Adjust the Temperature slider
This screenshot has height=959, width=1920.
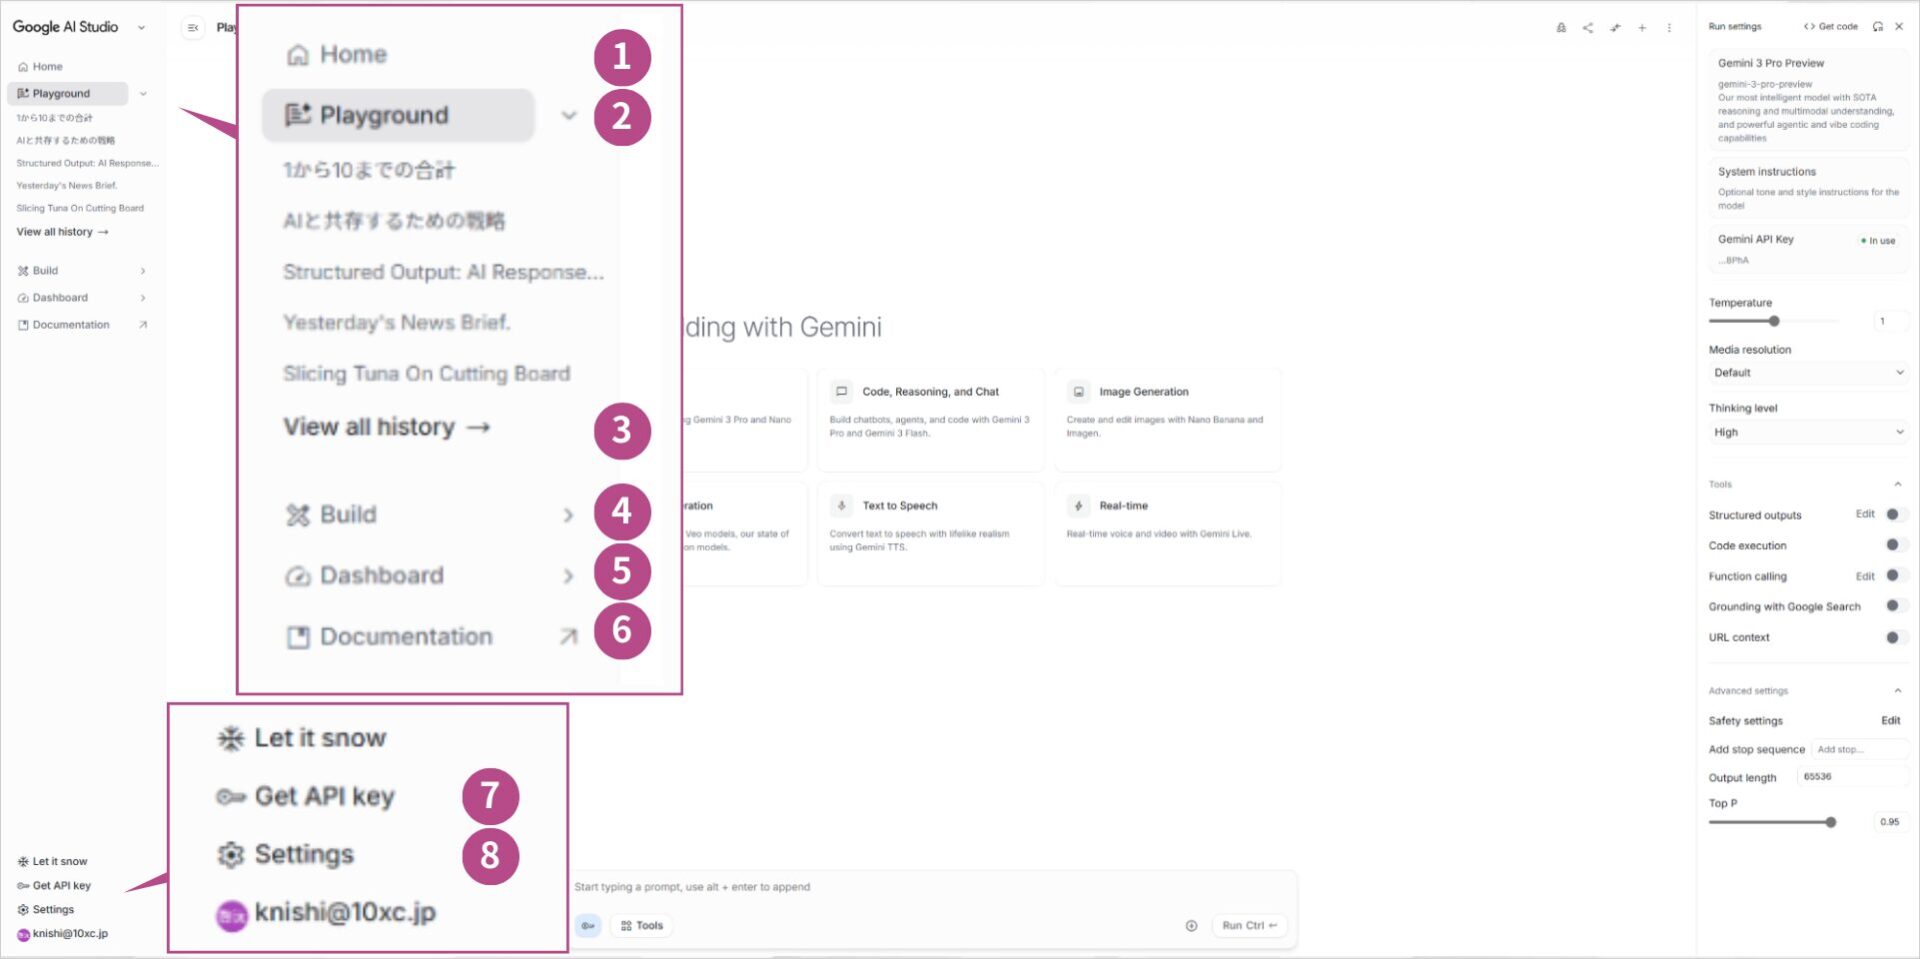point(1775,321)
